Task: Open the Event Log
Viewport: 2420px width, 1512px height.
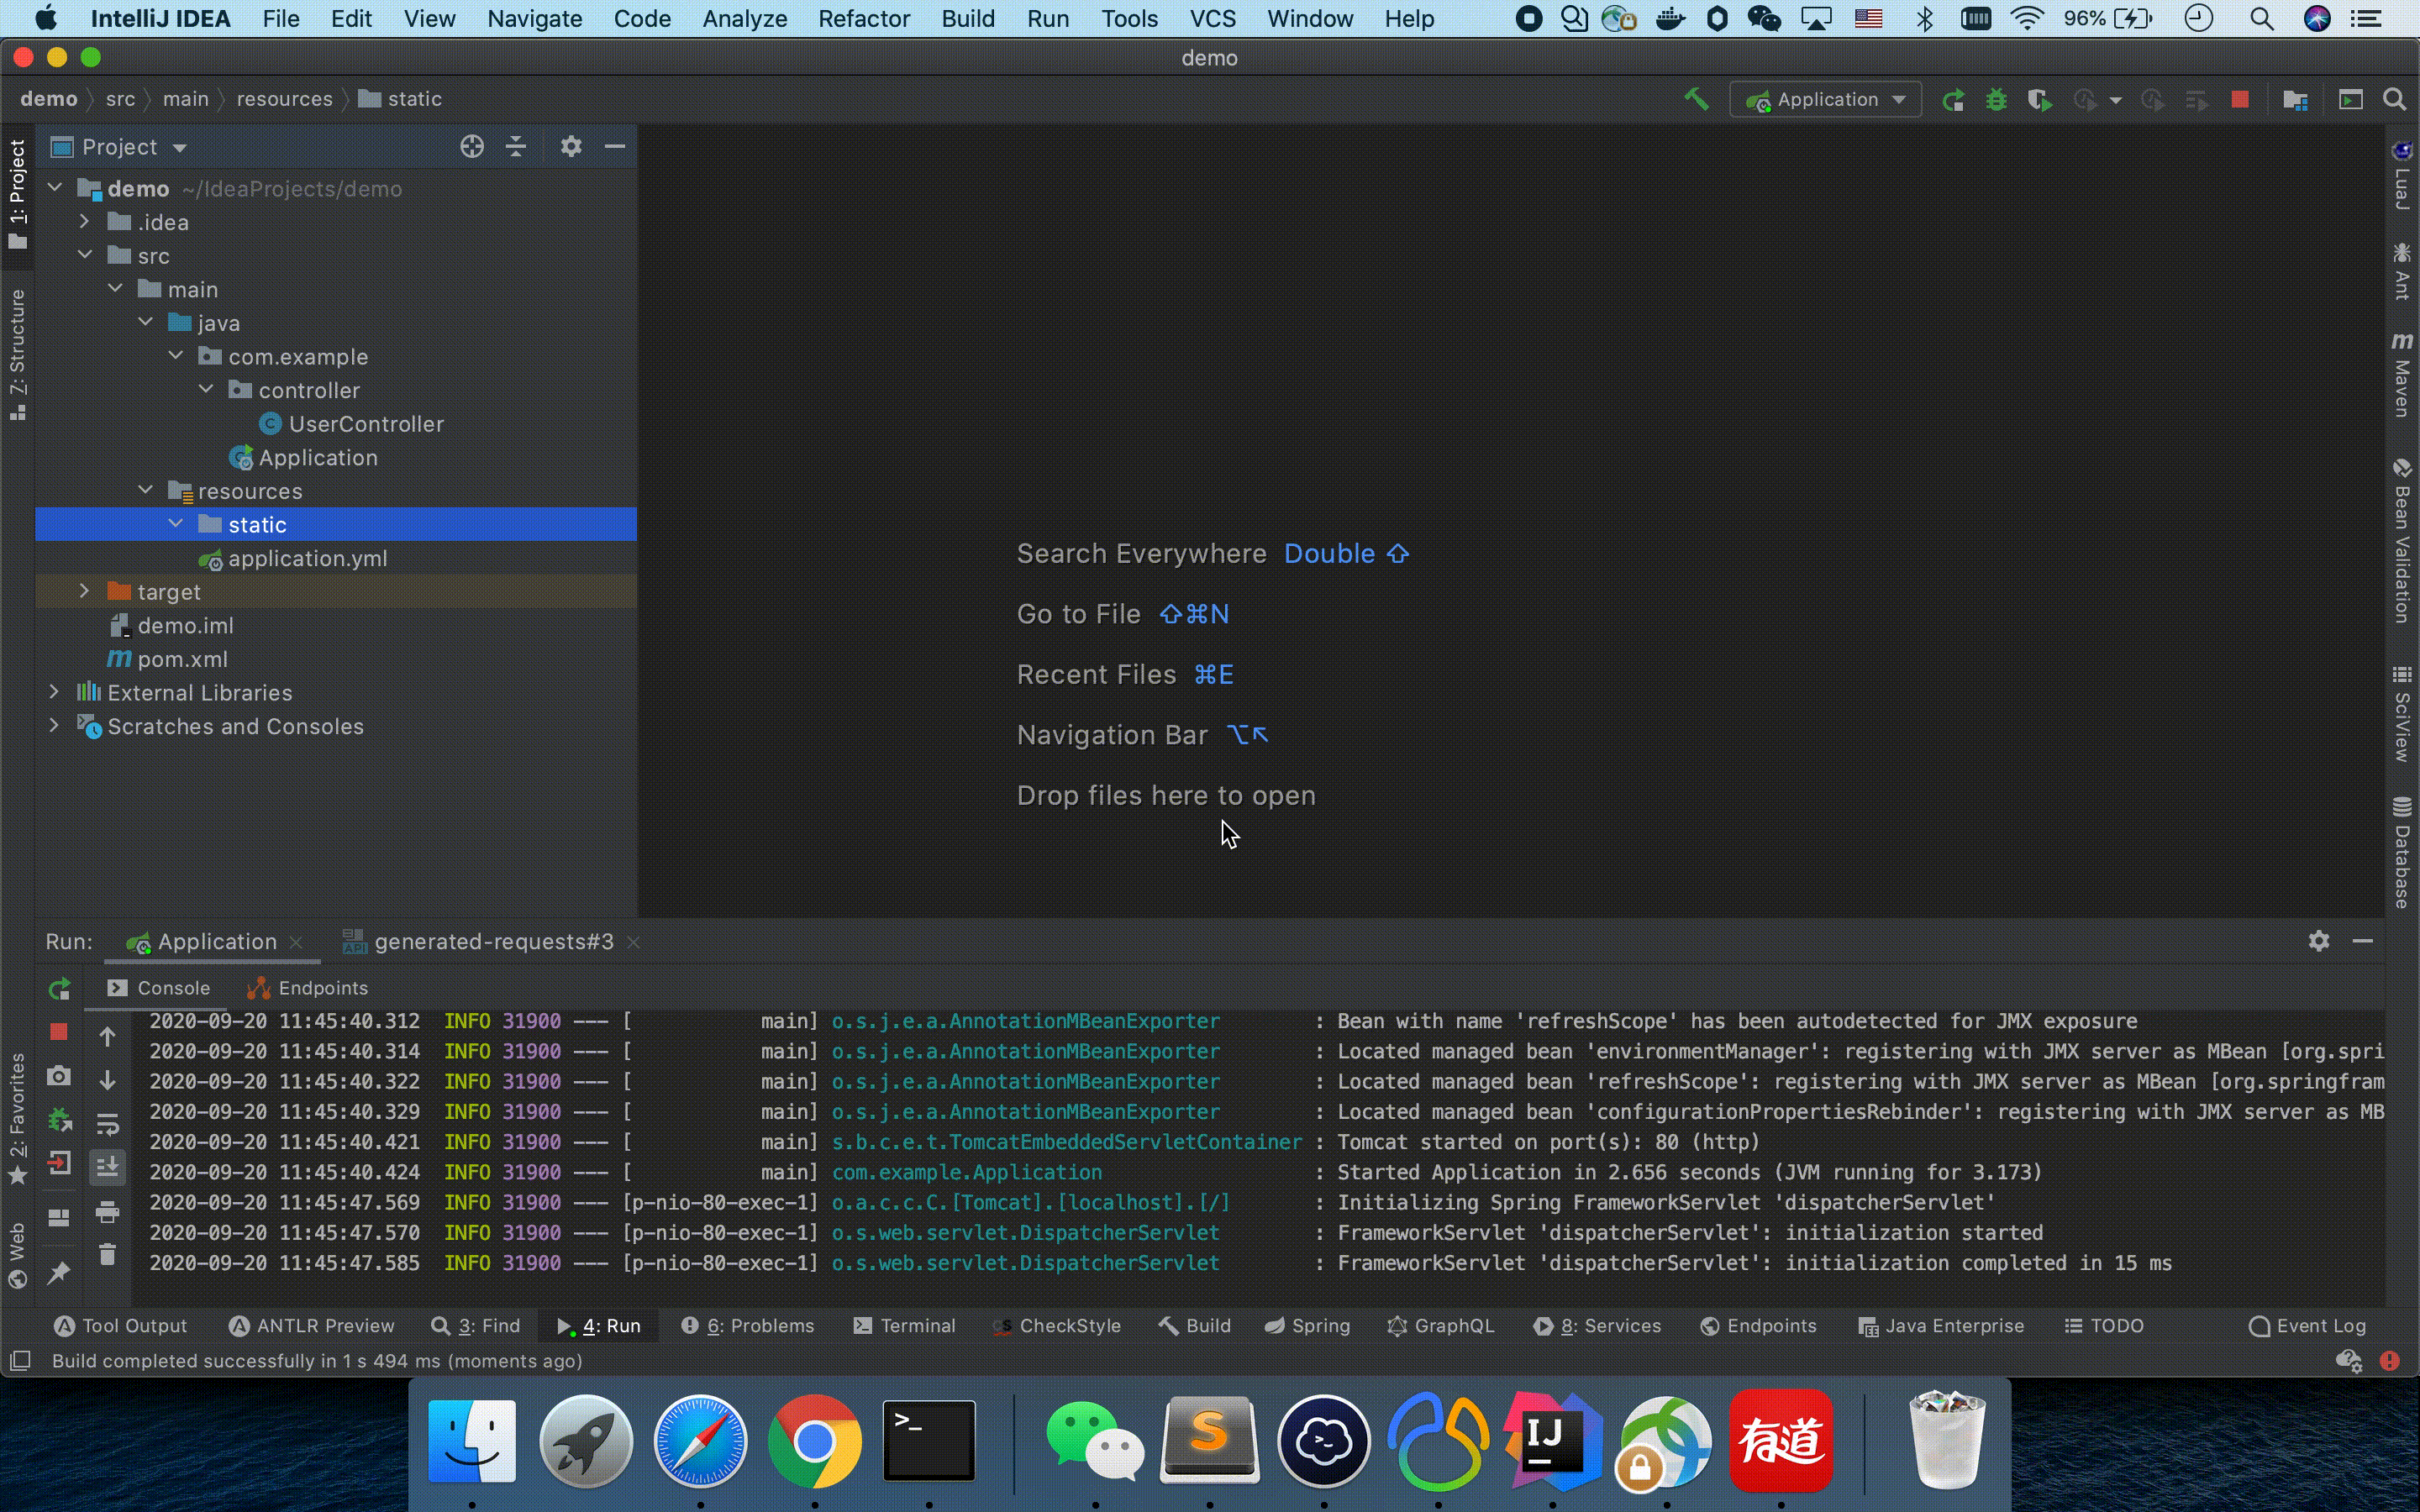Action: click(x=2308, y=1325)
